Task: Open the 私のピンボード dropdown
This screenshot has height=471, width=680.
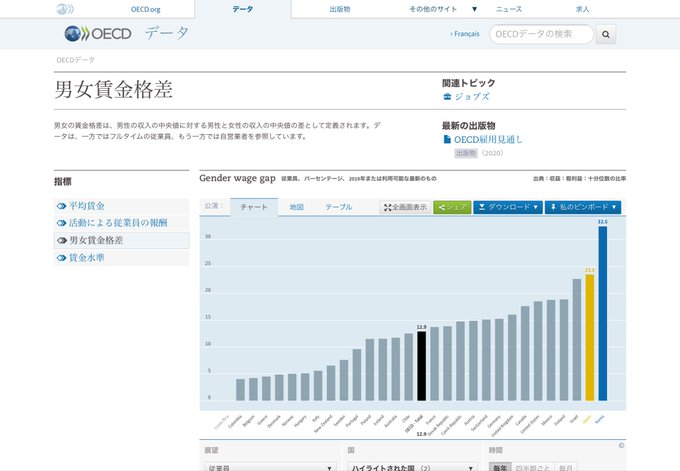Action: pos(583,207)
